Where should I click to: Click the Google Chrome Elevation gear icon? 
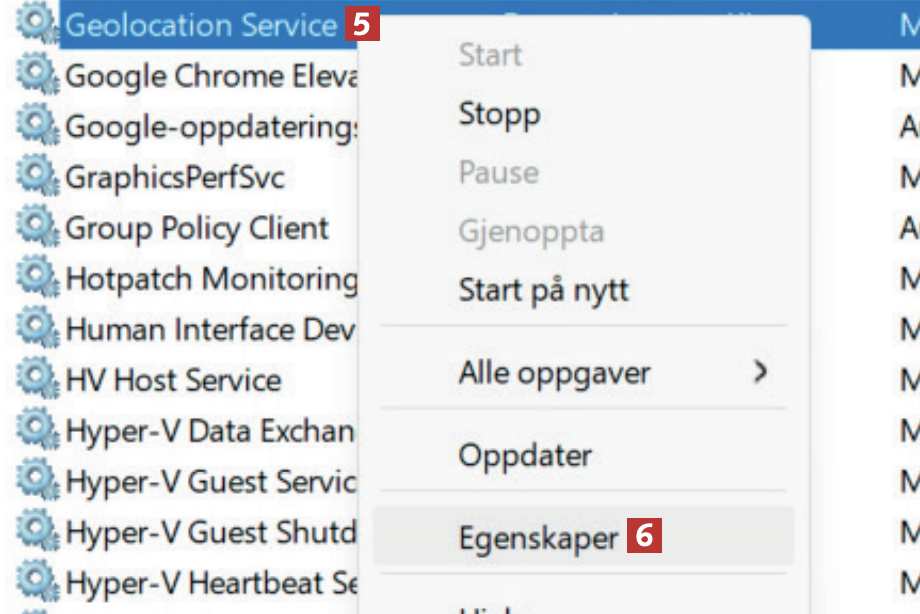[x=37, y=75]
